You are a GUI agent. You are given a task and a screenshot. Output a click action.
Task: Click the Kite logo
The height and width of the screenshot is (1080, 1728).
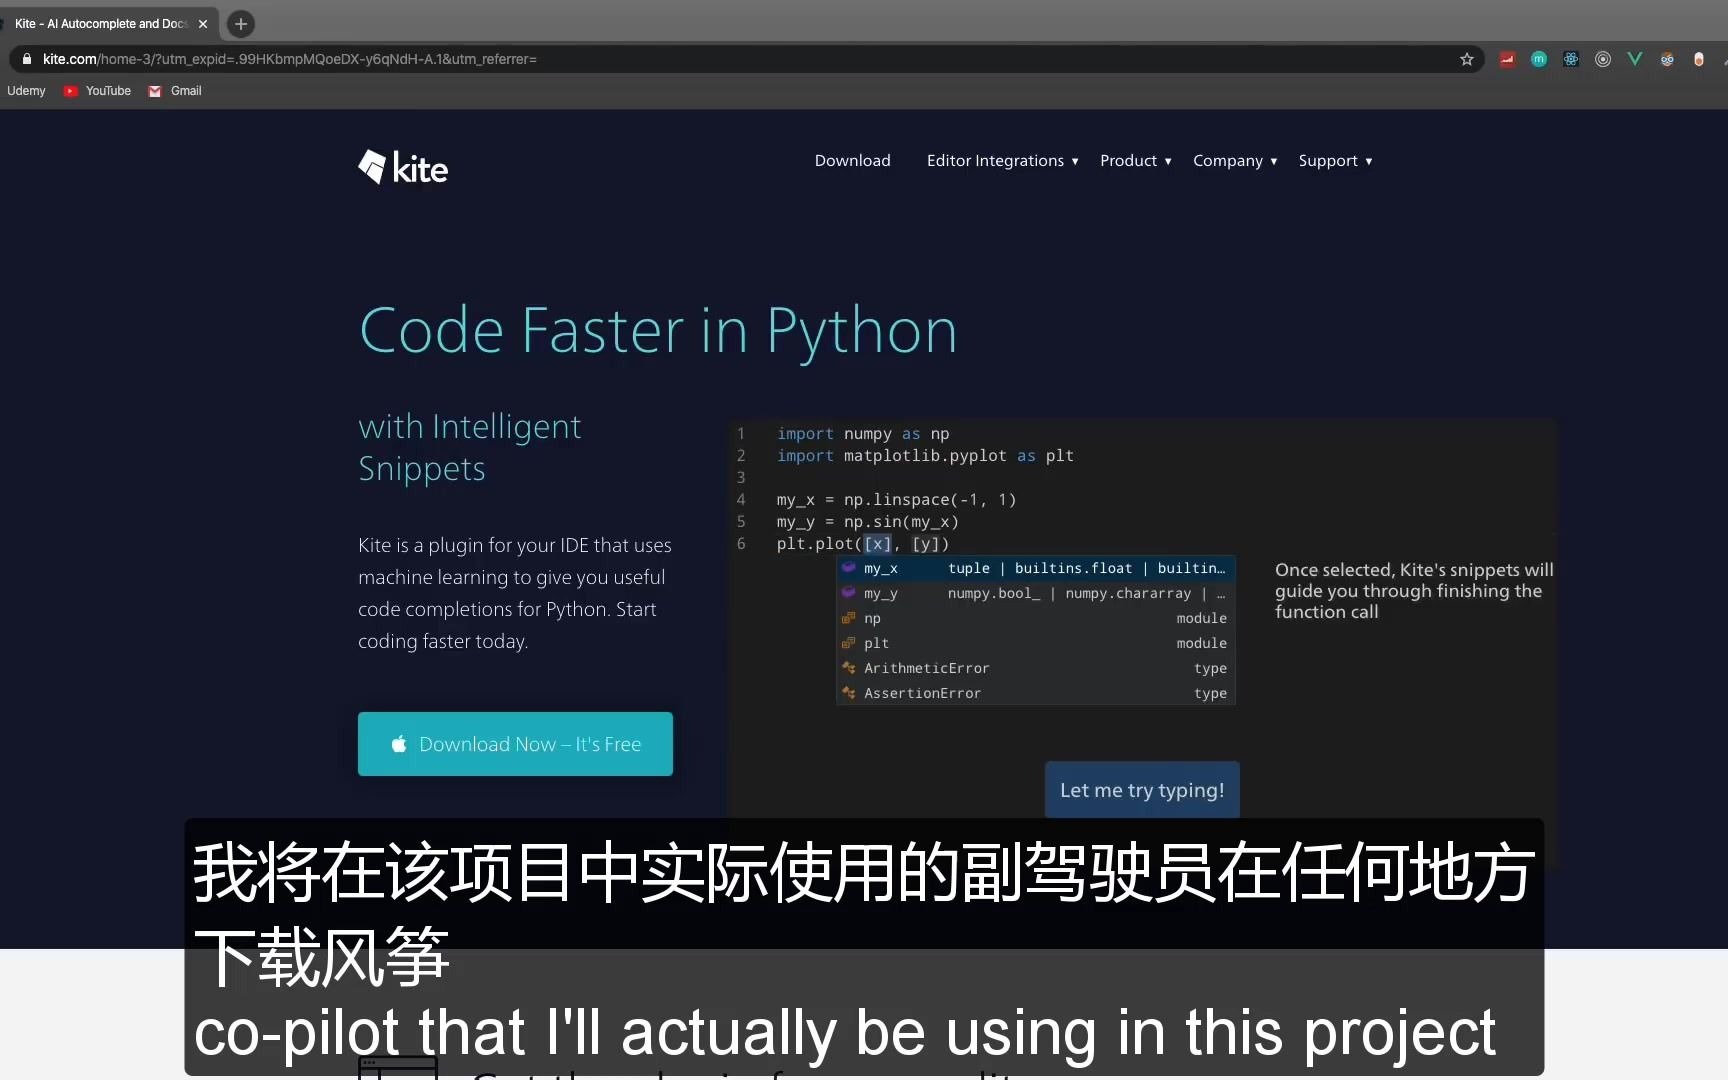click(402, 166)
